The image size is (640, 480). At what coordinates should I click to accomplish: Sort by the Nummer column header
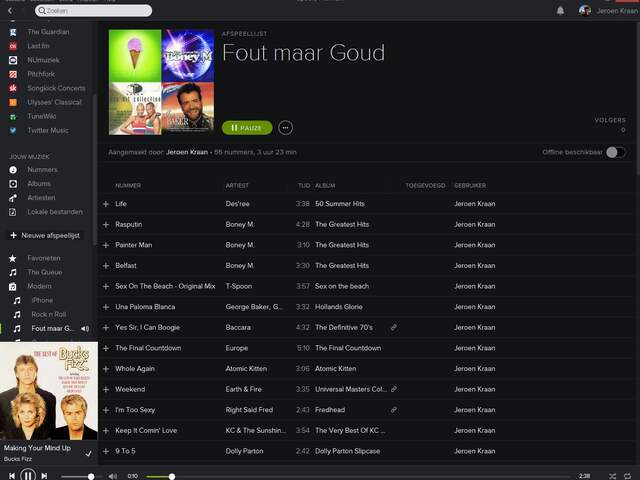click(x=128, y=185)
